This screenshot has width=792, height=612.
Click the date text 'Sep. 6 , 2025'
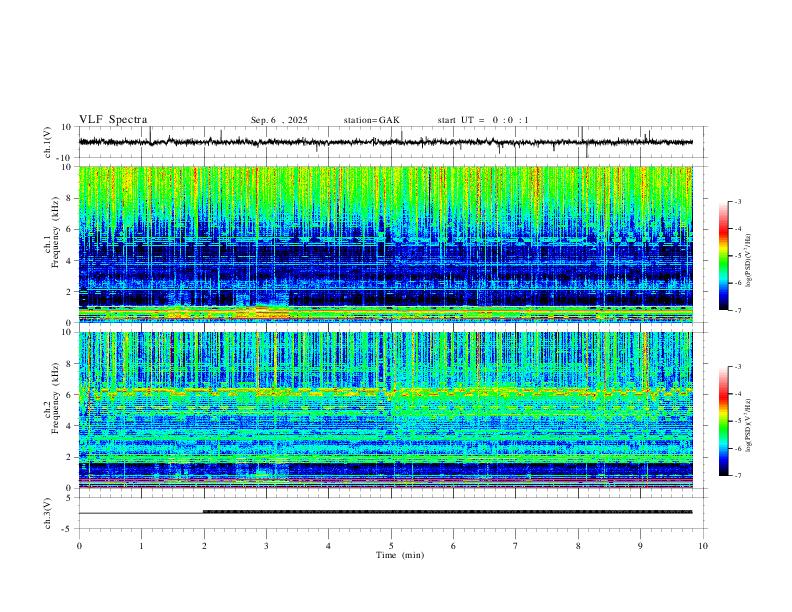click(279, 120)
